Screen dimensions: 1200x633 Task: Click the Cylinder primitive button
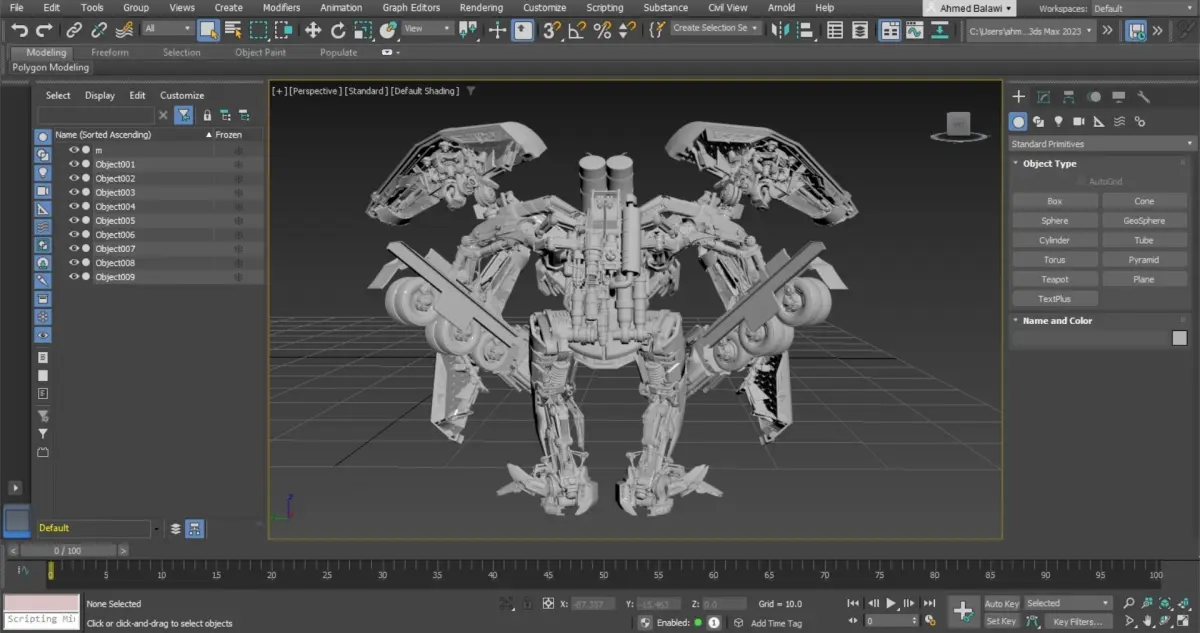[x=1054, y=240]
